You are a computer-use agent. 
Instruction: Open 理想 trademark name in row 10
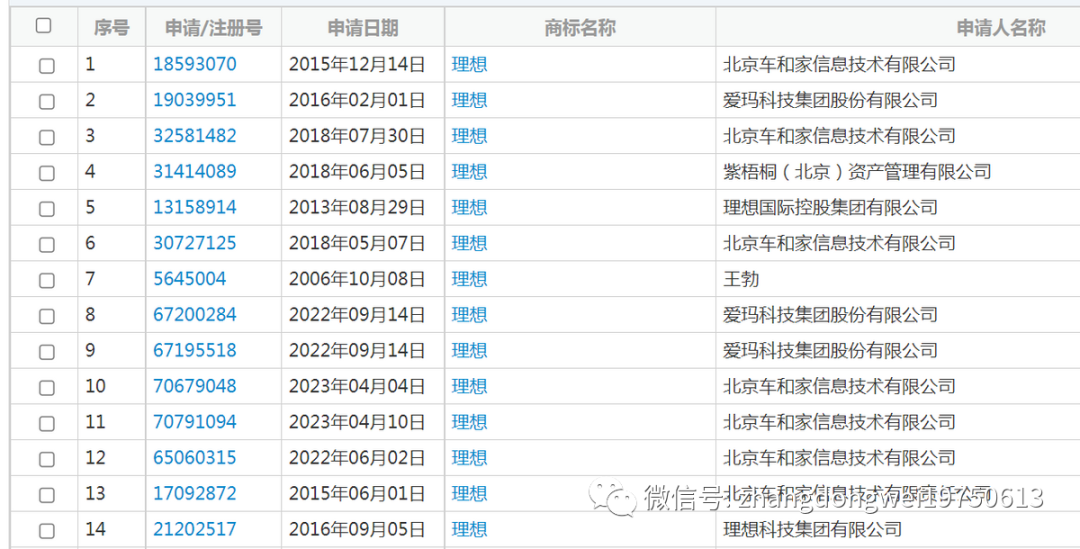469,386
